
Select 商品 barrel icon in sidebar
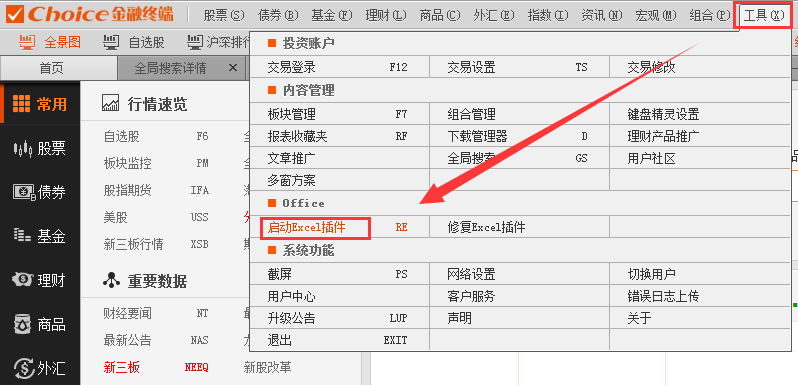pyautogui.click(x=23, y=323)
